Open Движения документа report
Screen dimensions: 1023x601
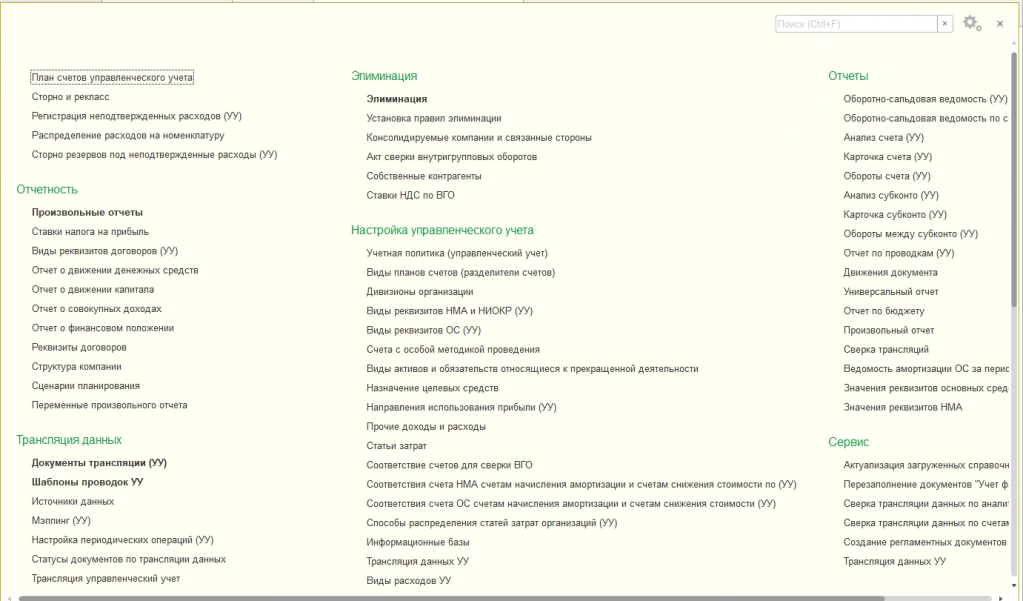coord(890,272)
